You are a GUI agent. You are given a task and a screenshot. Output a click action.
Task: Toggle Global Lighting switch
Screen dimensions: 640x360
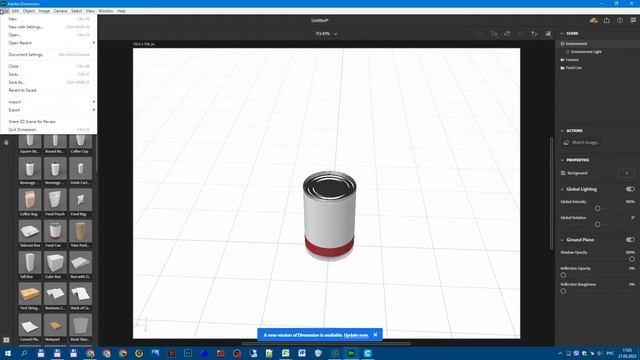630,189
